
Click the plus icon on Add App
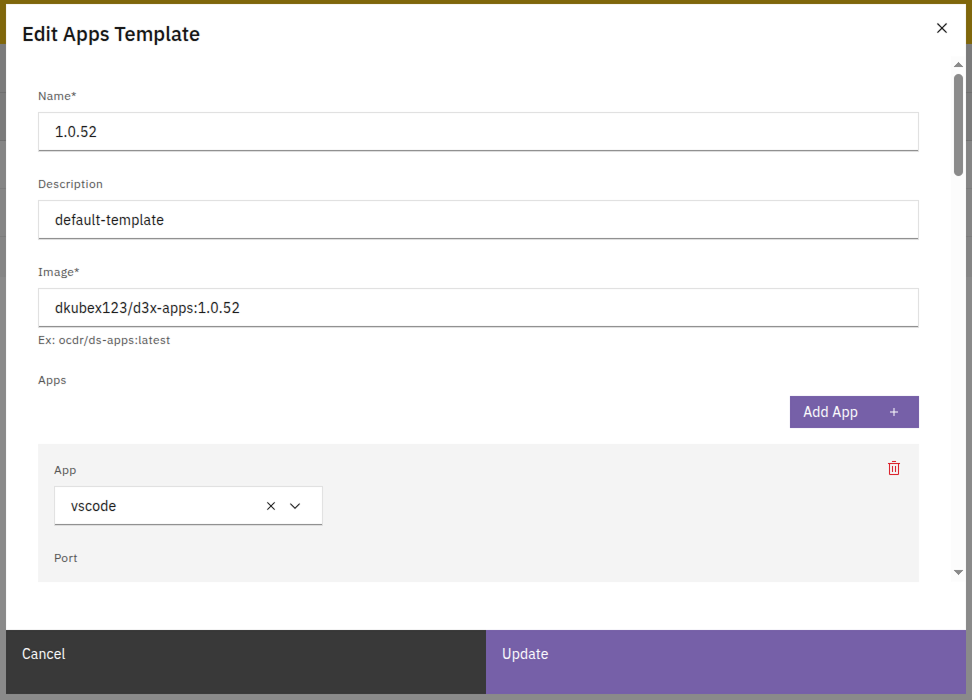[893, 412]
